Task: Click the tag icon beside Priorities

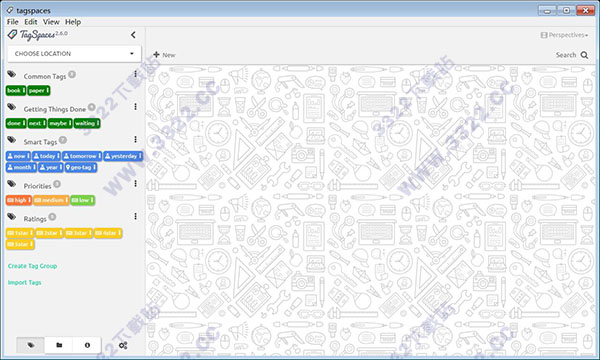Action: (11, 184)
